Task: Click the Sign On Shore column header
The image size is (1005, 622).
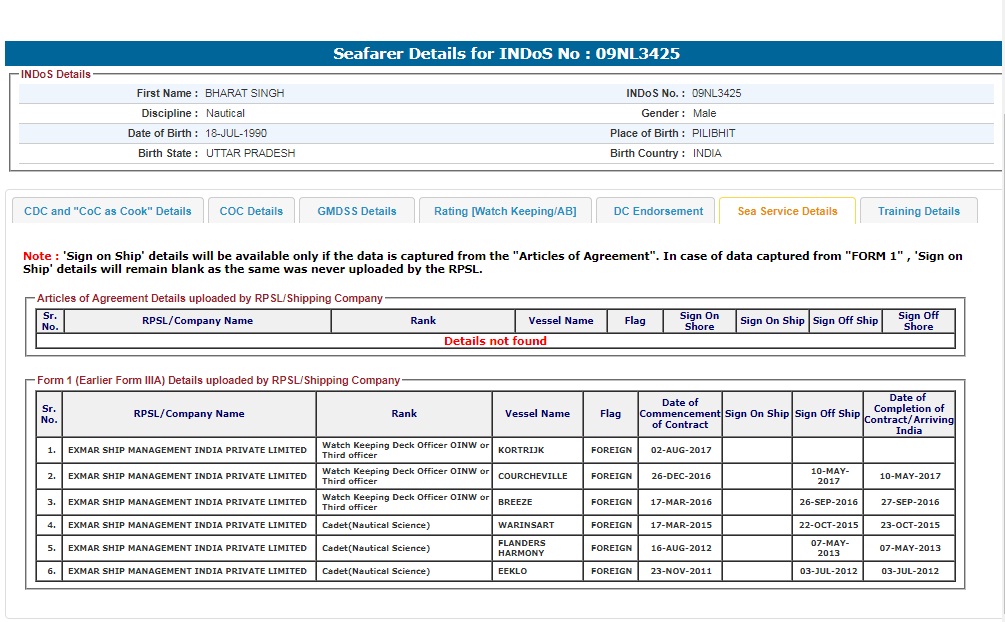Action: click(699, 321)
